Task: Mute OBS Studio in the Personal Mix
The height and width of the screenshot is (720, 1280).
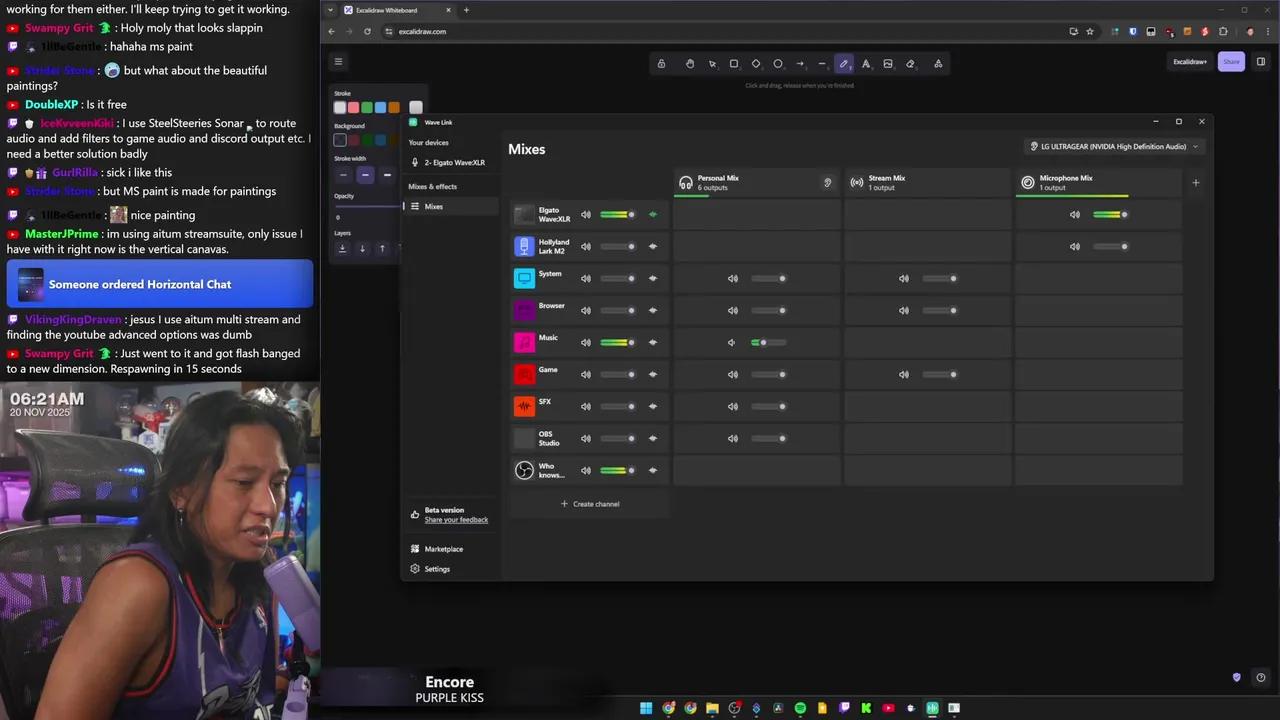Action: click(733, 438)
